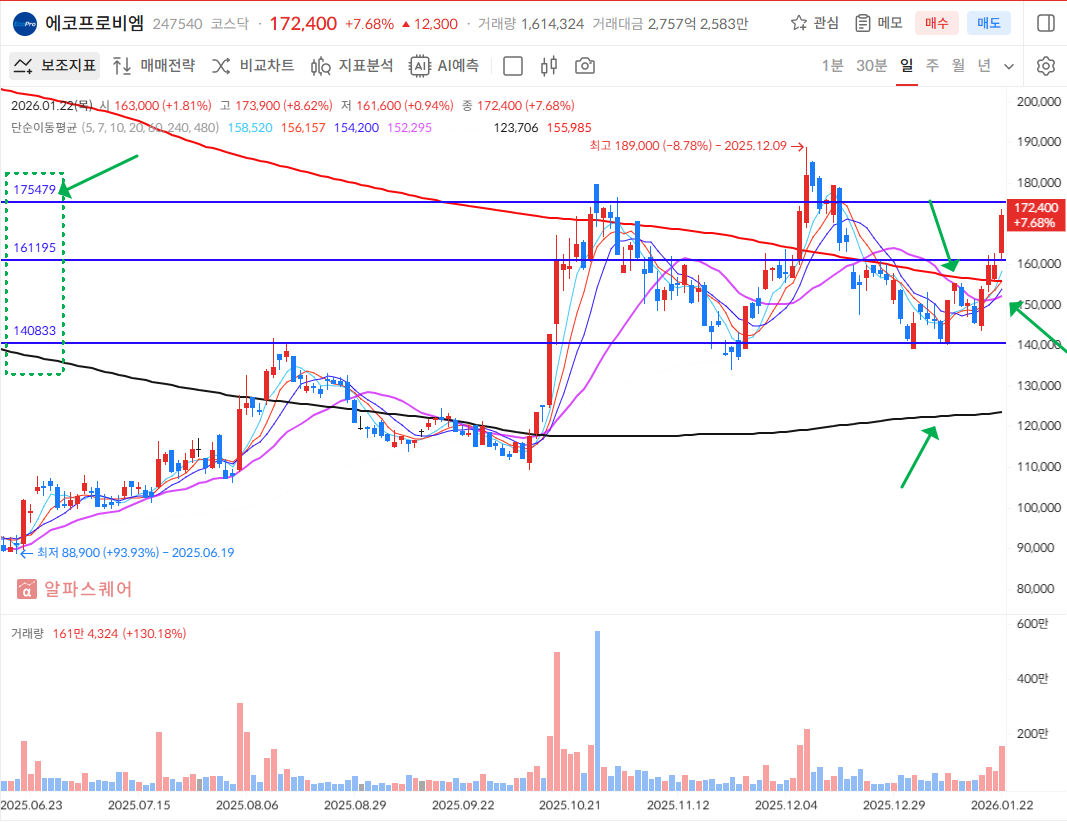Switch to the 주 weekly interval tab
1067x823 pixels.
932,66
